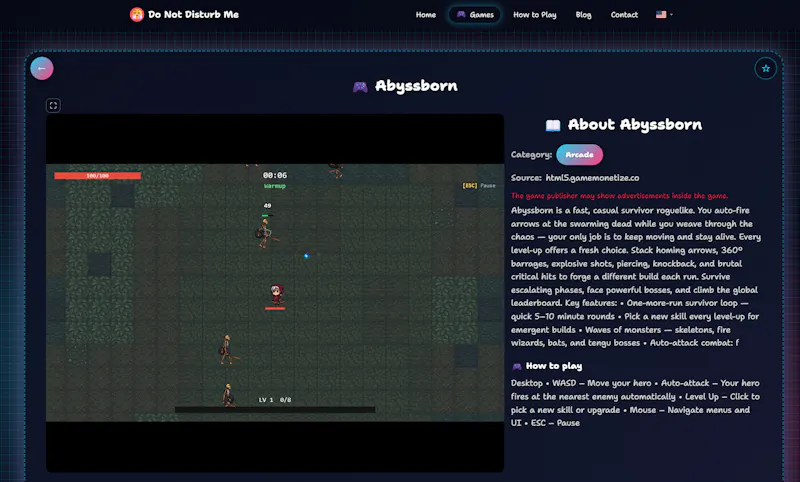Click the skeleton enemy marked 49
This screenshot has width=800, height=482.
coord(266,234)
